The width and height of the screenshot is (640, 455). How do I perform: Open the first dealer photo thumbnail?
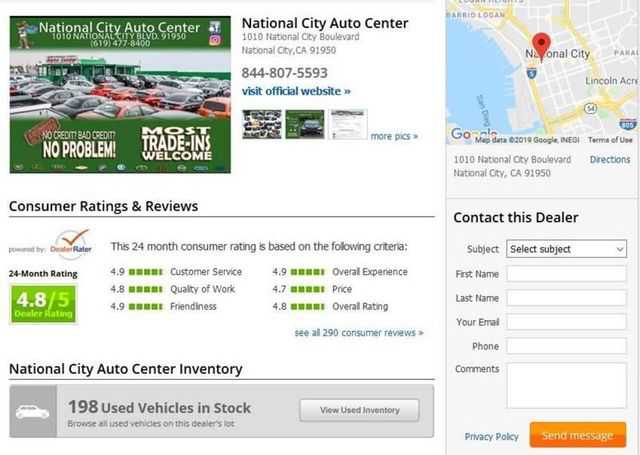pyautogui.click(x=261, y=124)
